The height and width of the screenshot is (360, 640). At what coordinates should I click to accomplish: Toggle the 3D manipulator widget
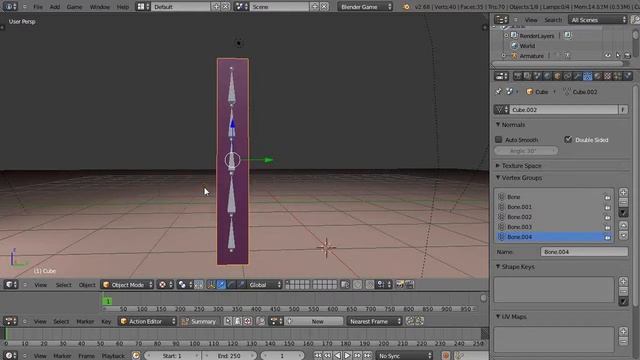point(211,285)
